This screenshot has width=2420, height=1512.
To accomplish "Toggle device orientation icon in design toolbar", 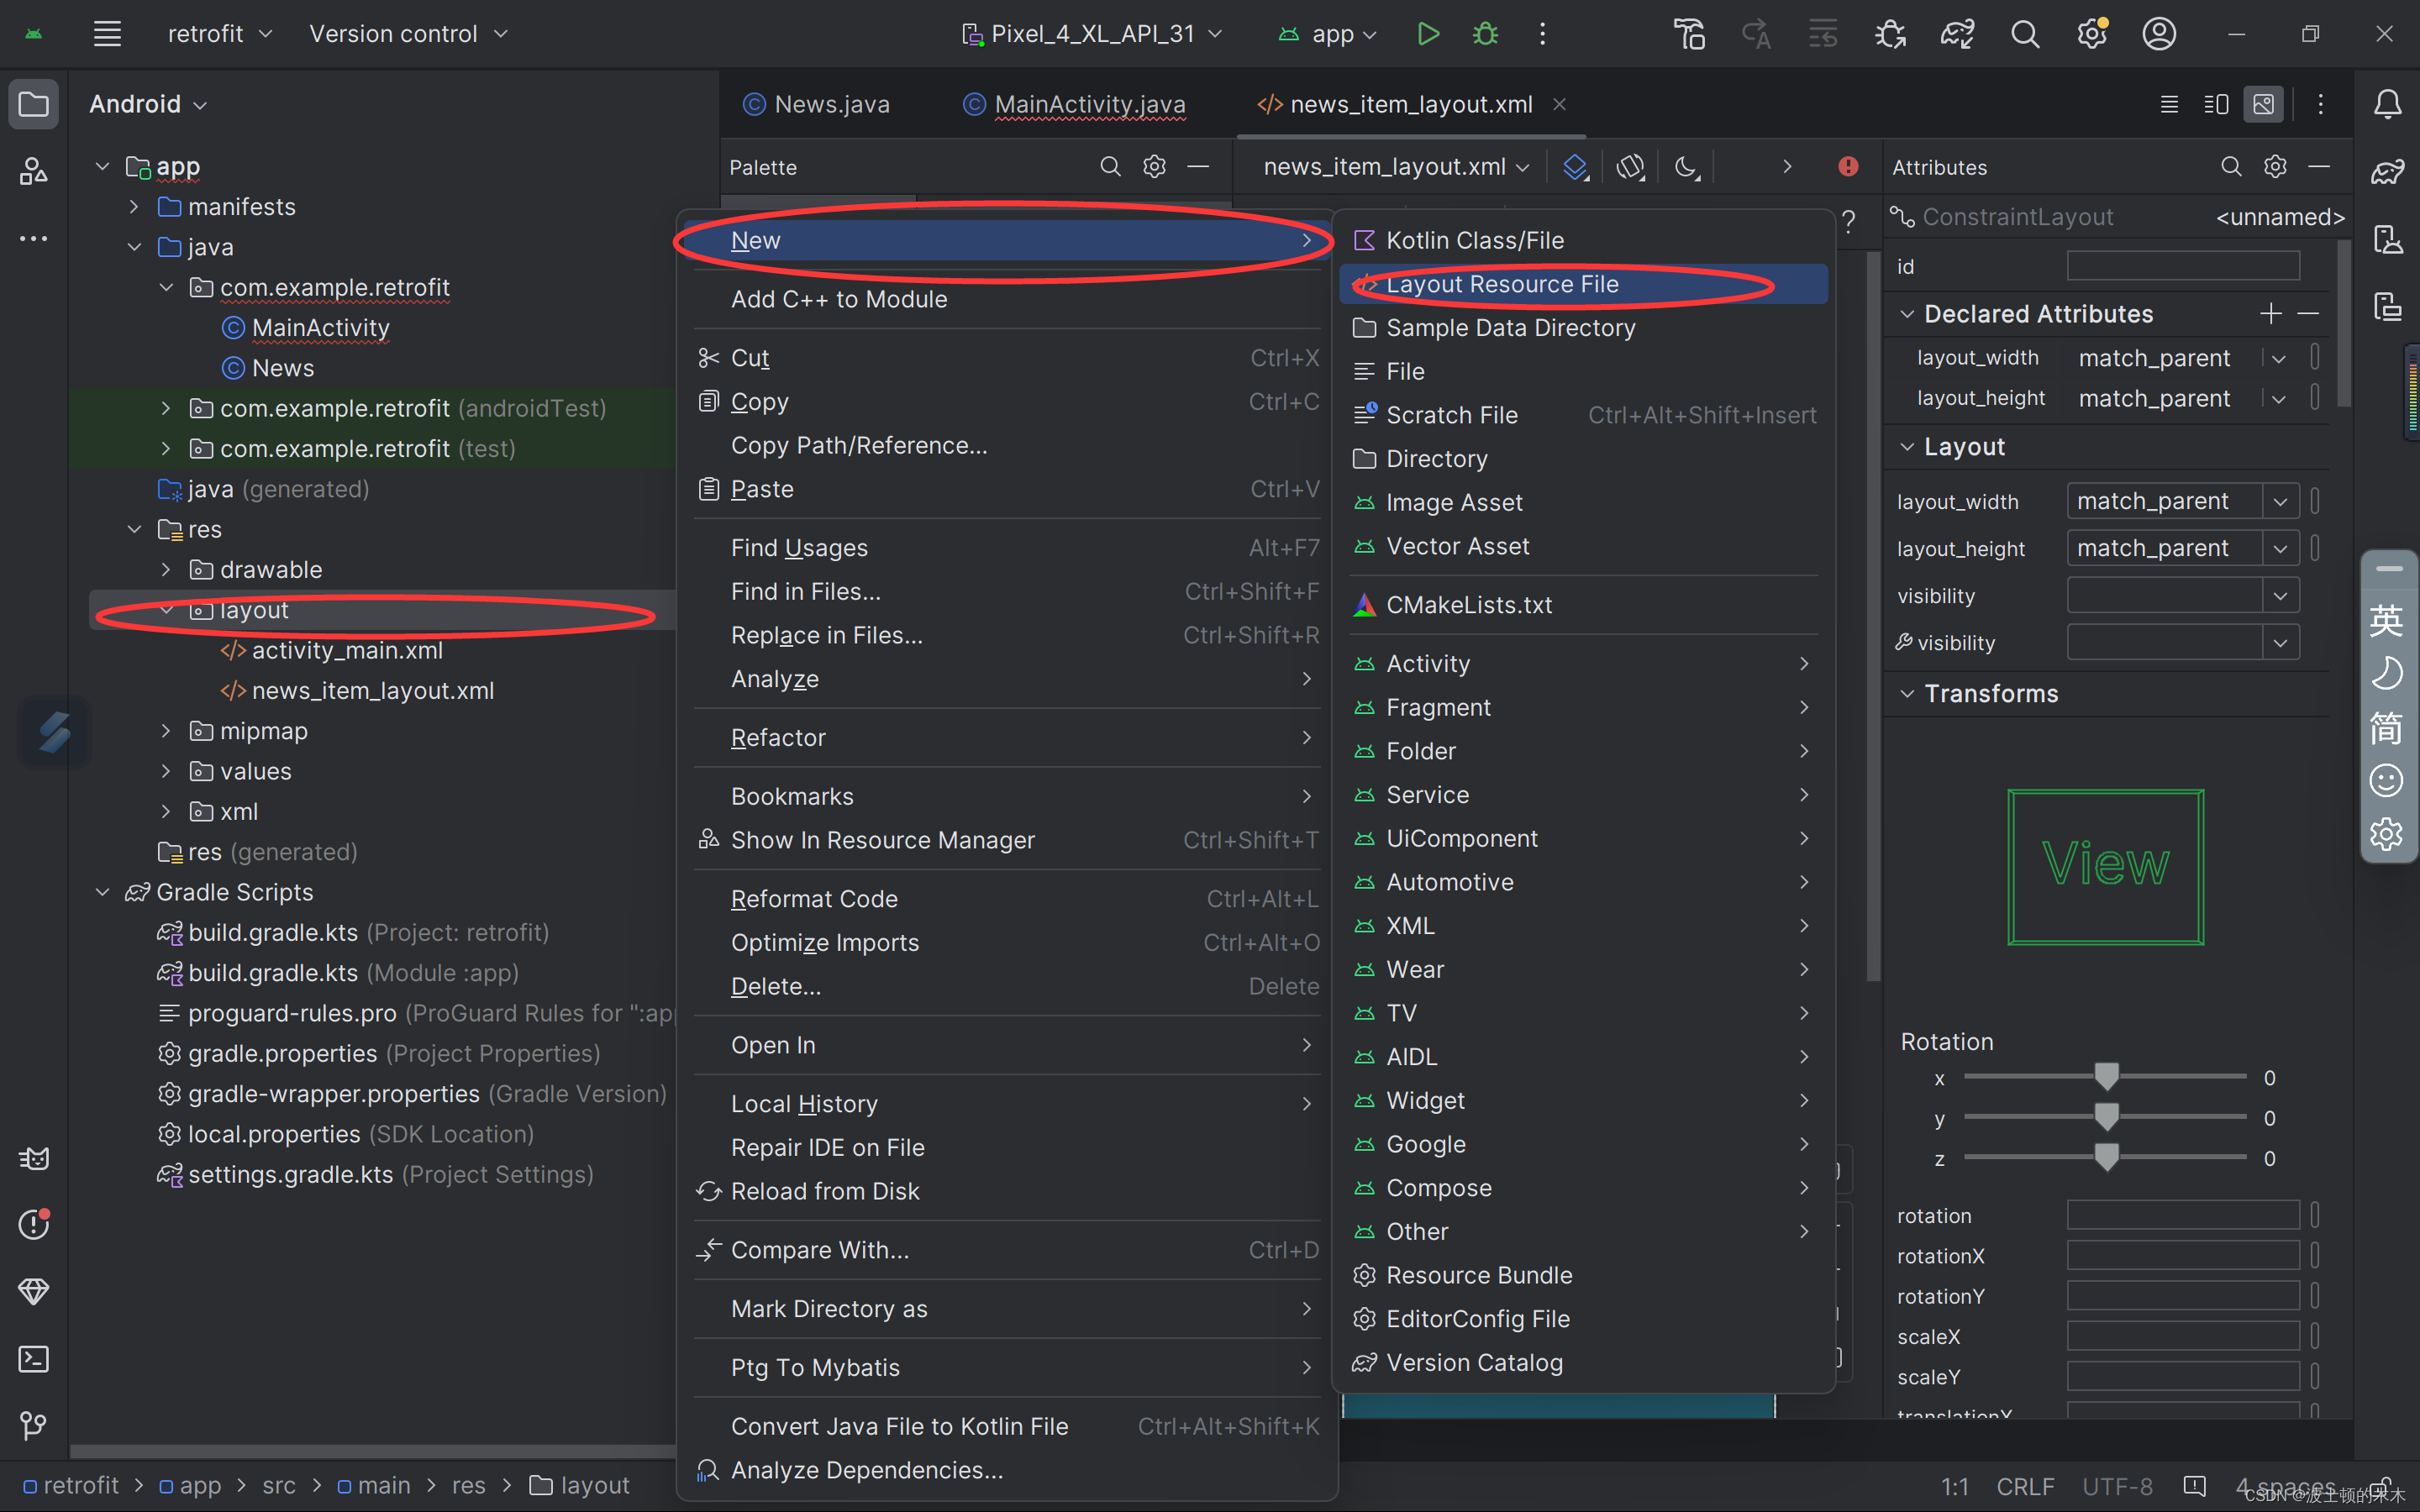I will click(1631, 166).
